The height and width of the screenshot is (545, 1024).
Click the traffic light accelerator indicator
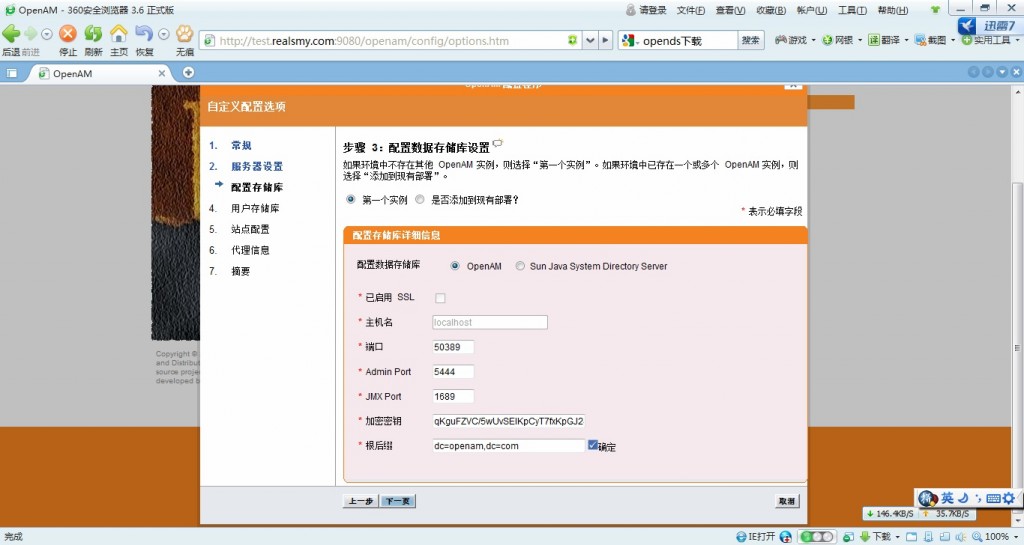(816, 537)
